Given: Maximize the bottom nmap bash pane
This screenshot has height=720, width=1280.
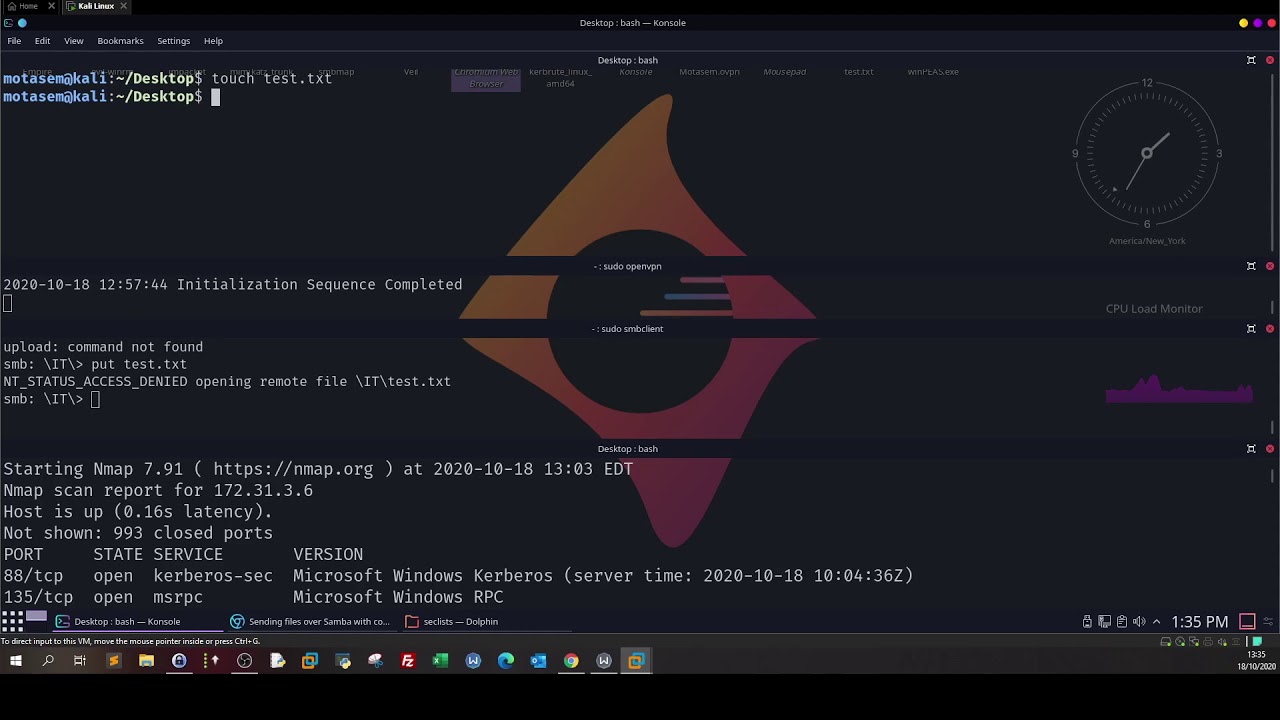Looking at the screenshot, I should tap(1251, 449).
